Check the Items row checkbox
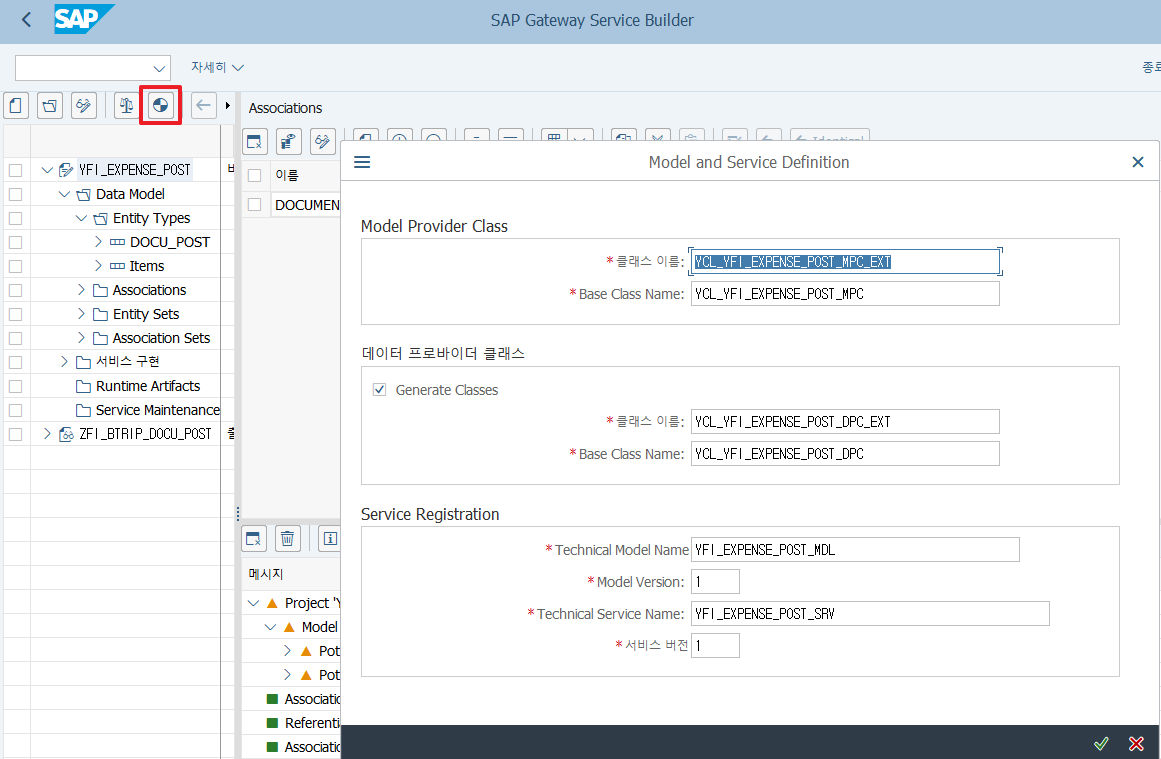Image resolution: width=1161 pixels, height=759 pixels. (x=16, y=266)
